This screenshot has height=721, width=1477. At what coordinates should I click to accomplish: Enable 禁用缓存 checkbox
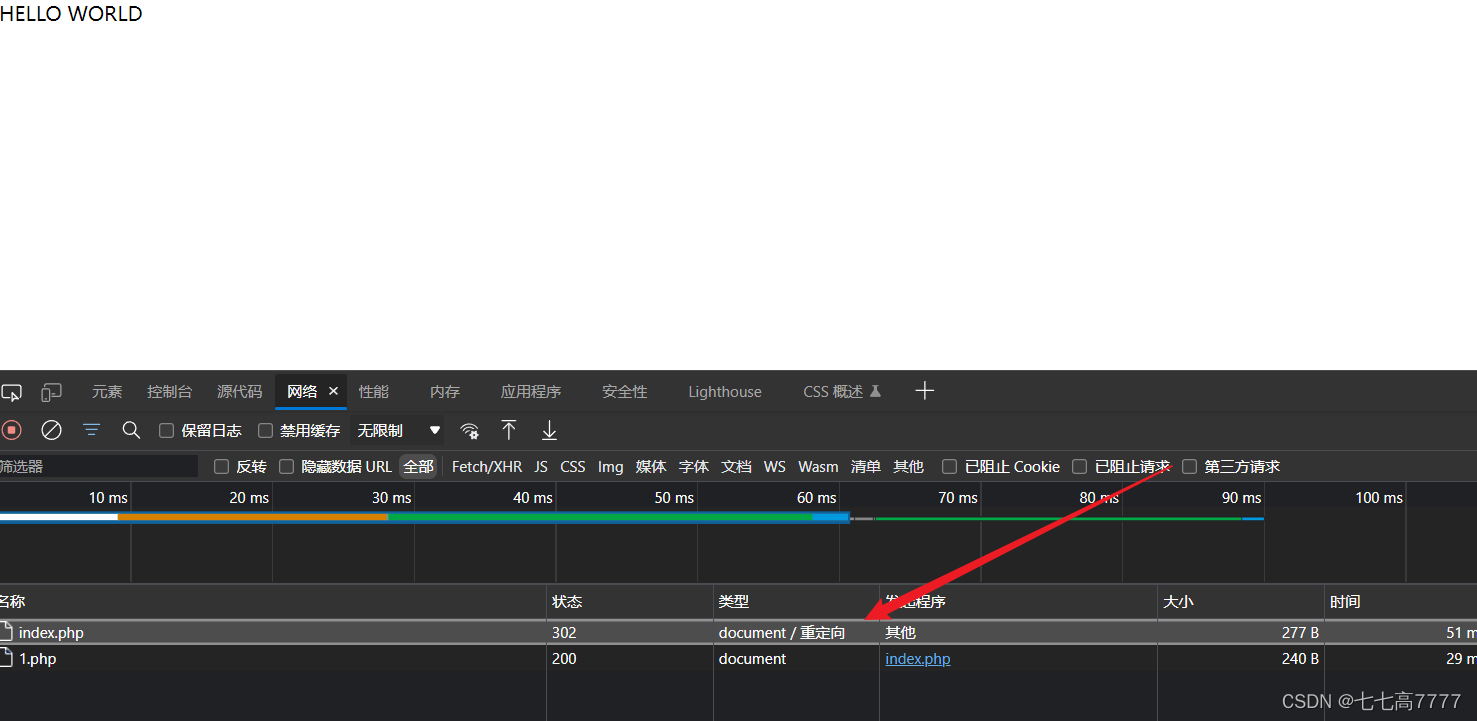pos(265,431)
